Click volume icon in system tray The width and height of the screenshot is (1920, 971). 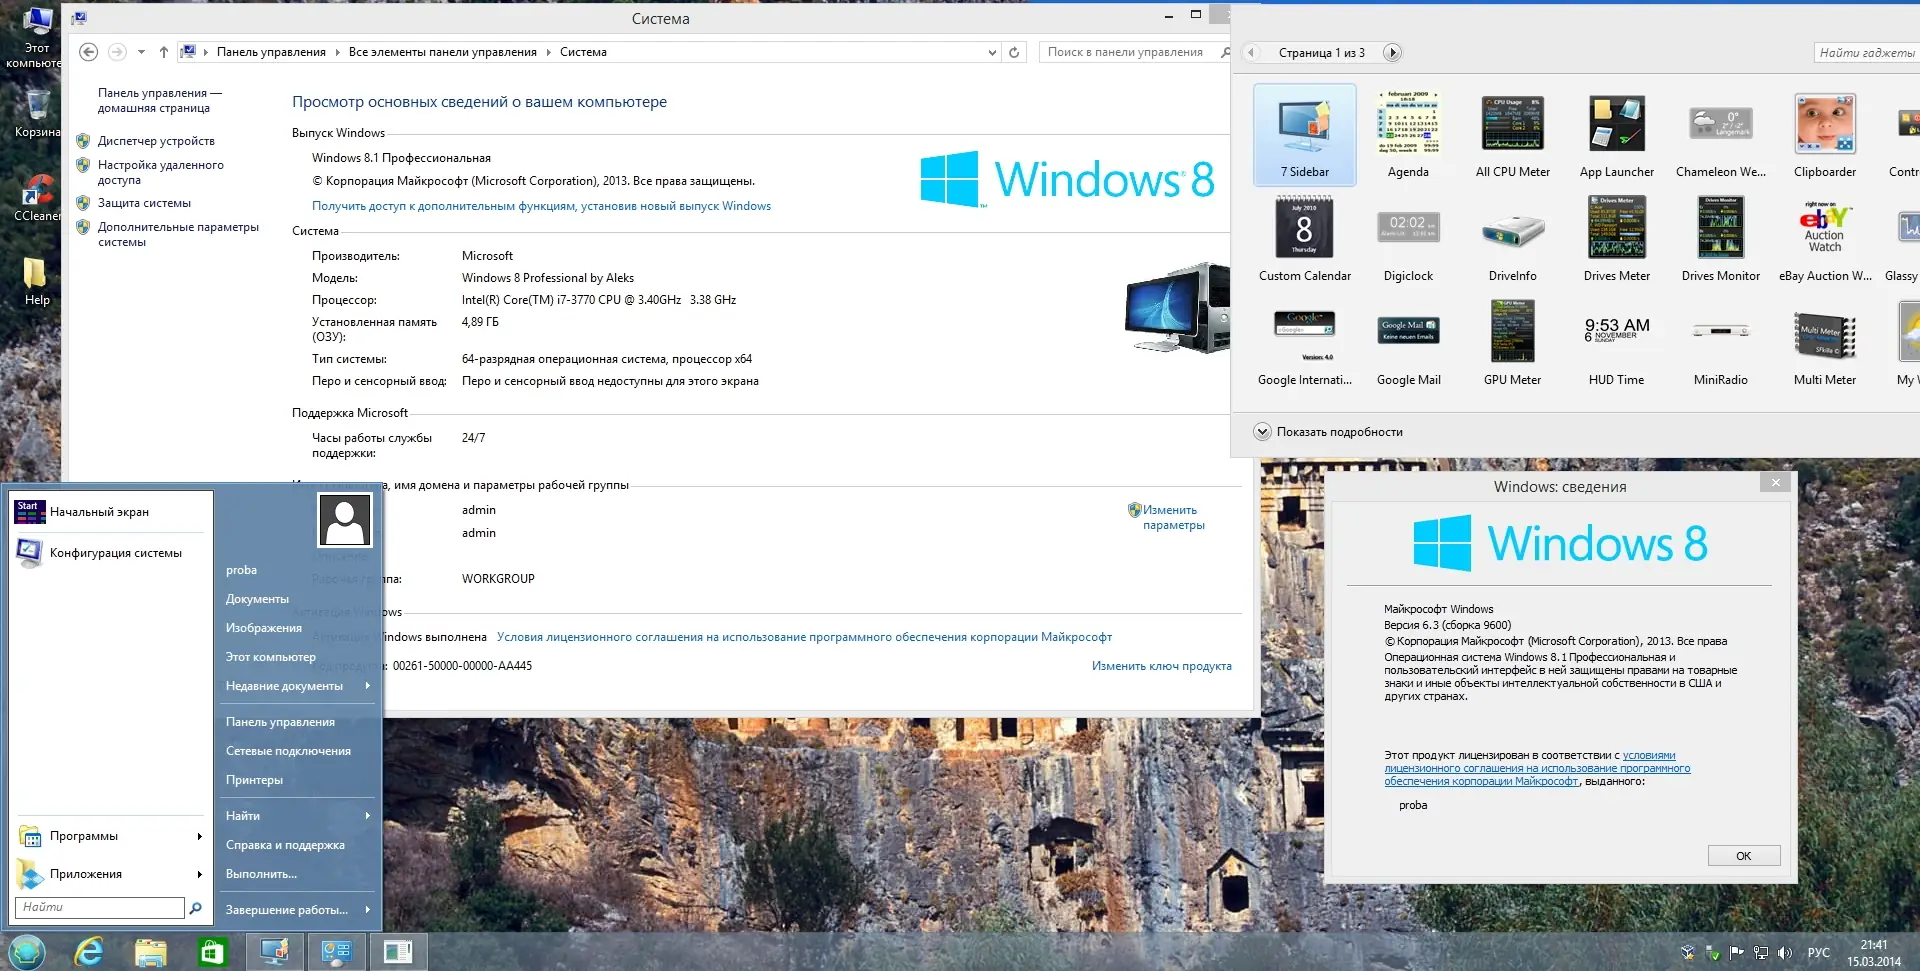[x=1785, y=953]
